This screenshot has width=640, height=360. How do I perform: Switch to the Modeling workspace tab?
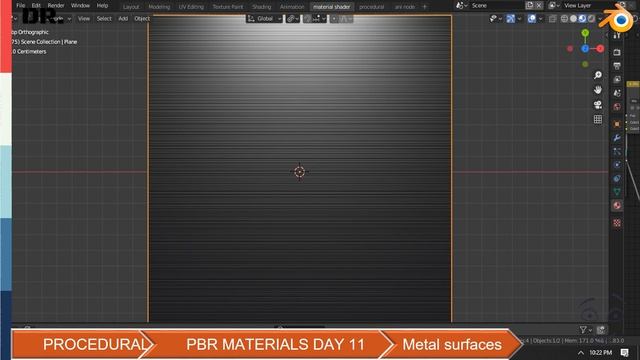[159, 7]
